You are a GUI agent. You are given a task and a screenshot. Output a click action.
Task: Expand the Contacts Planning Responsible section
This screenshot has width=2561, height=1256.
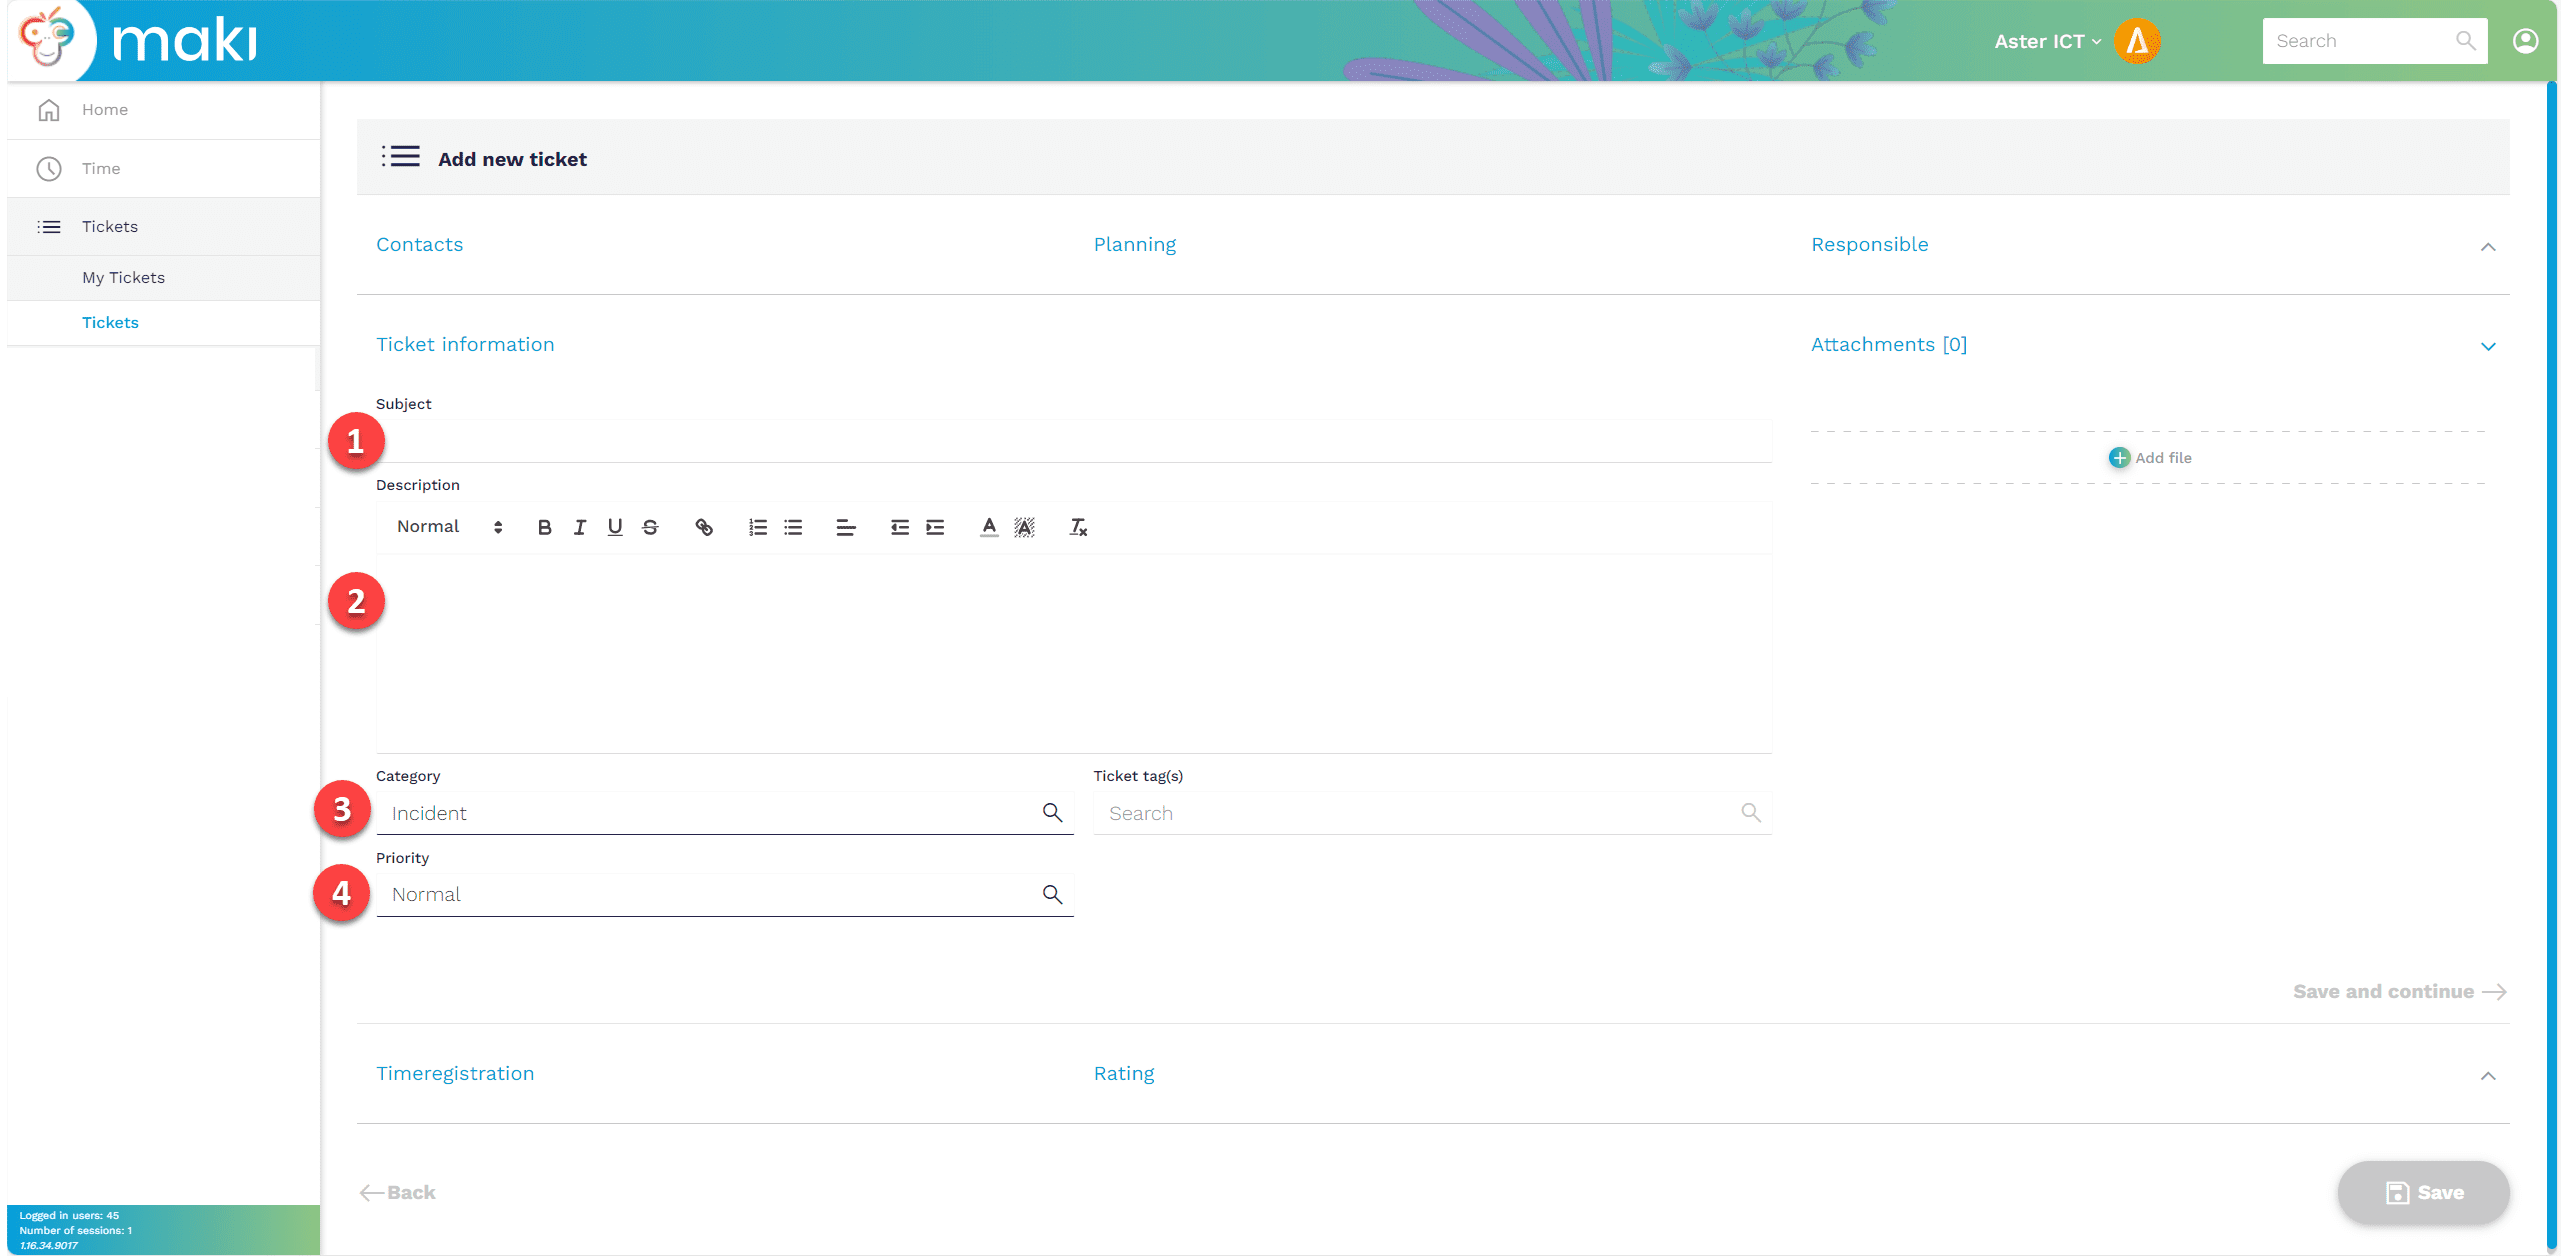click(x=2488, y=246)
